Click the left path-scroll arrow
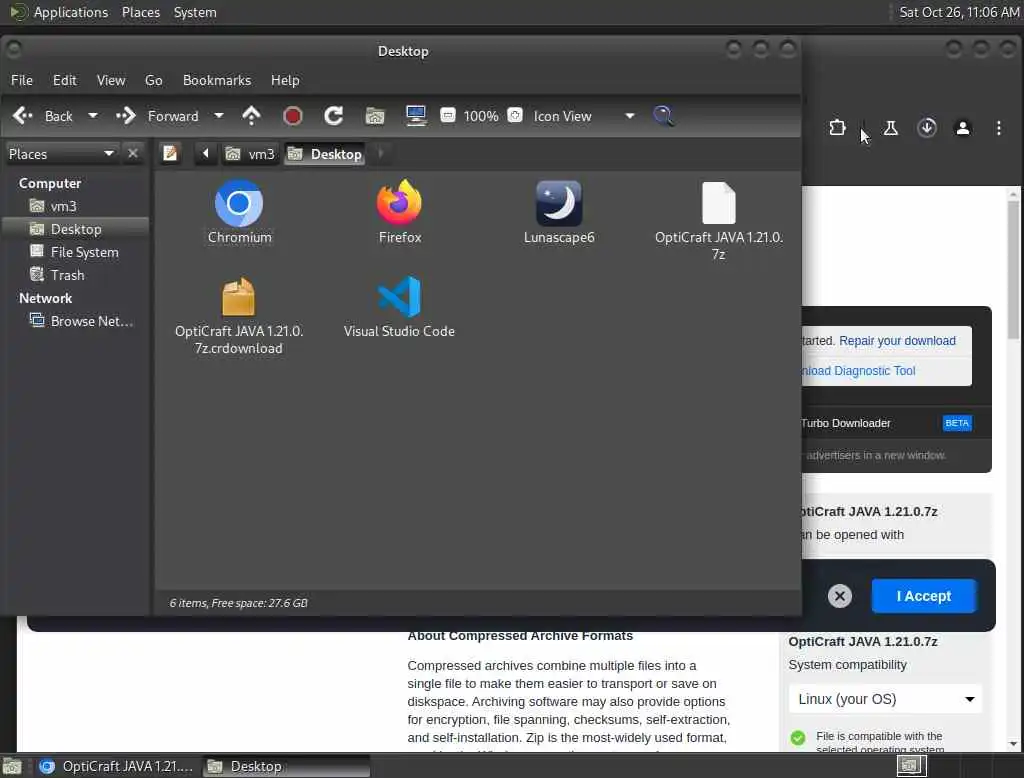The height and width of the screenshot is (778, 1024). (x=206, y=154)
